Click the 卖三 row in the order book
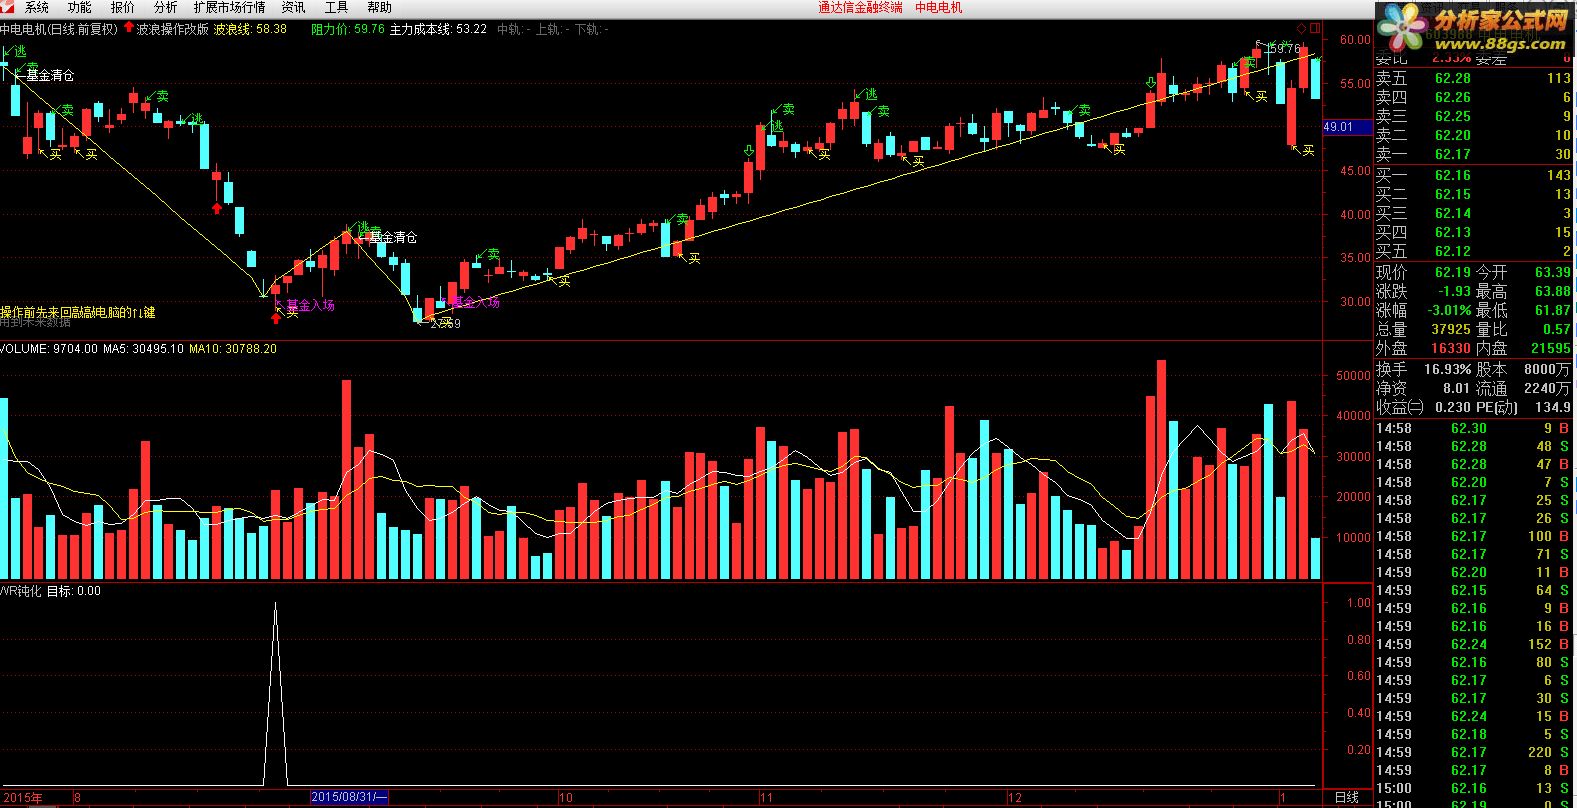1577x808 pixels. point(1474,116)
